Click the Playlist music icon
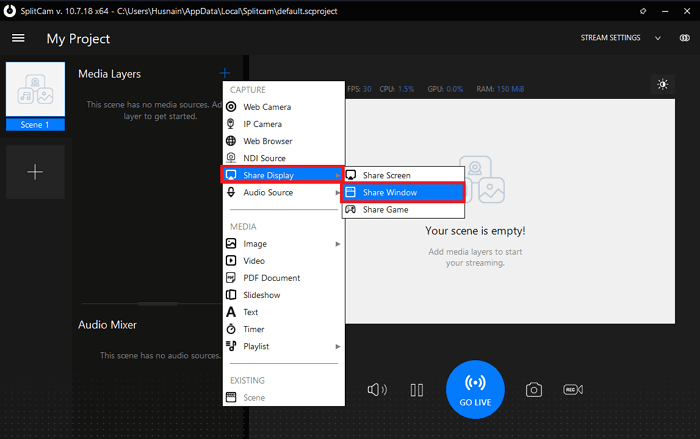700x439 pixels. pyautogui.click(x=231, y=346)
